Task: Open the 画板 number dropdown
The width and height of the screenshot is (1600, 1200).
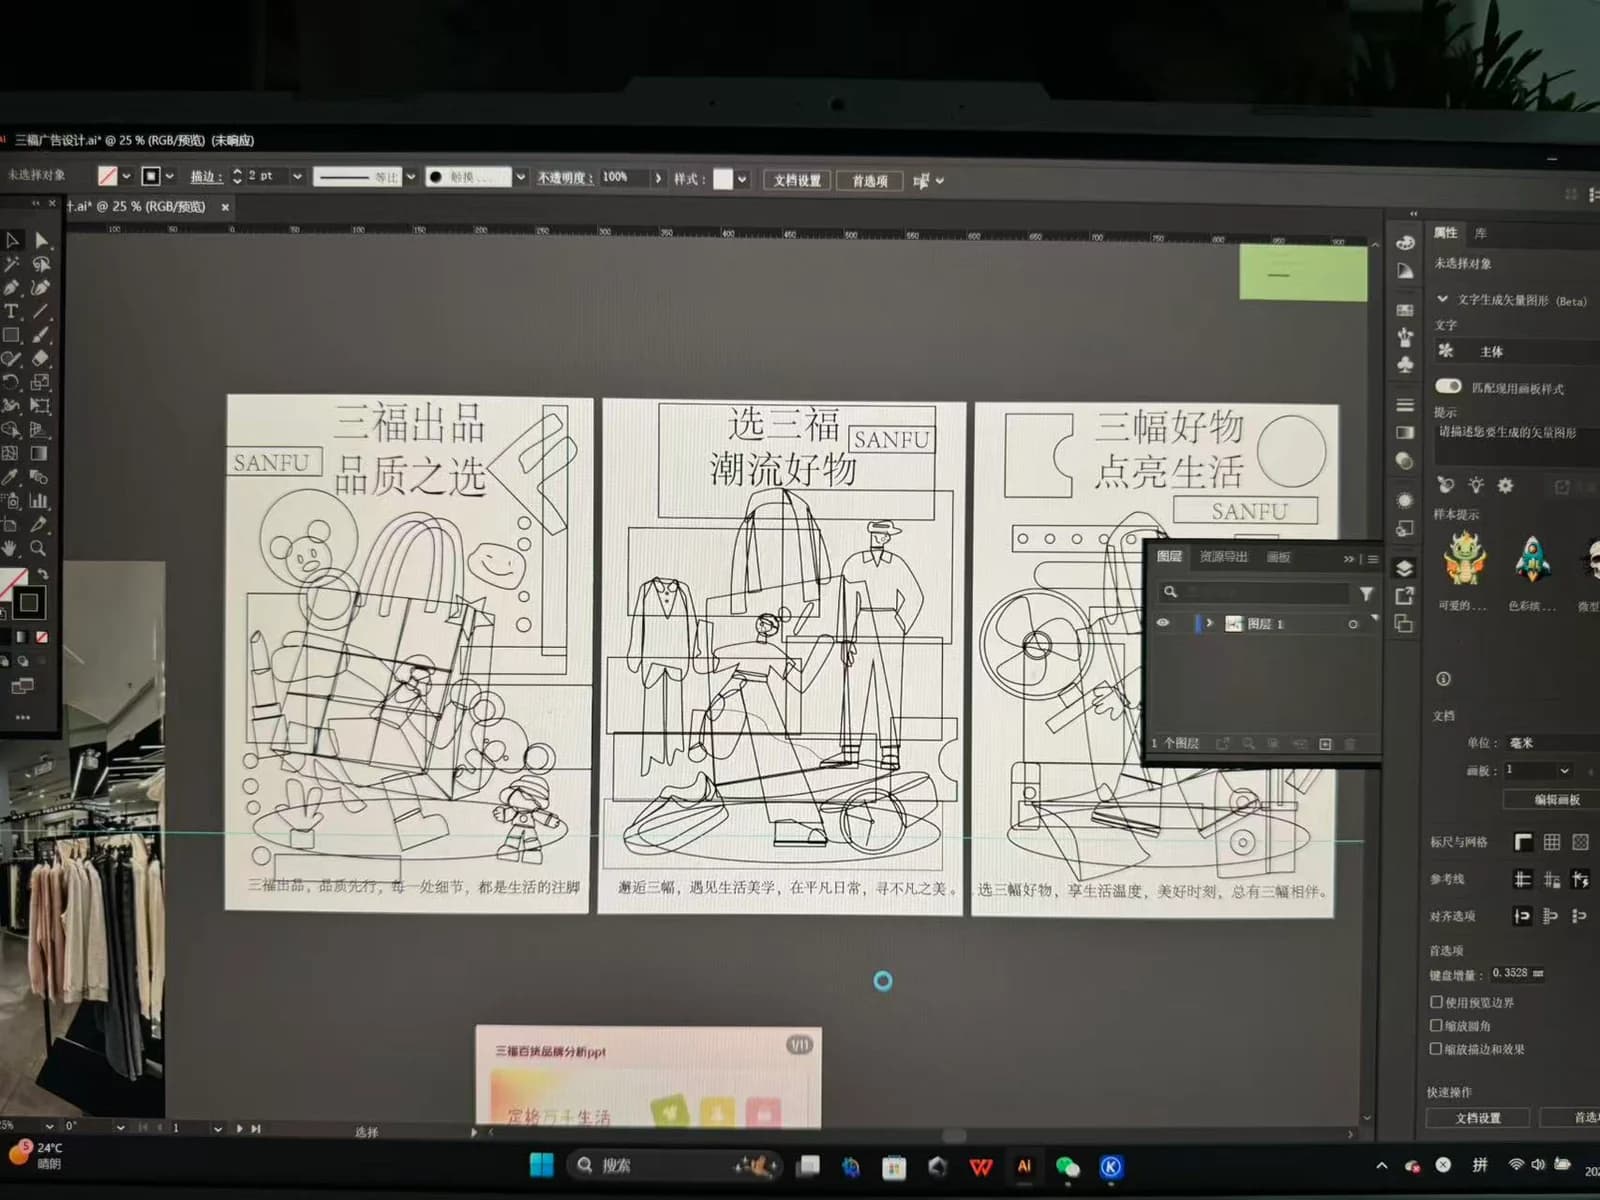Action: click(x=1564, y=770)
